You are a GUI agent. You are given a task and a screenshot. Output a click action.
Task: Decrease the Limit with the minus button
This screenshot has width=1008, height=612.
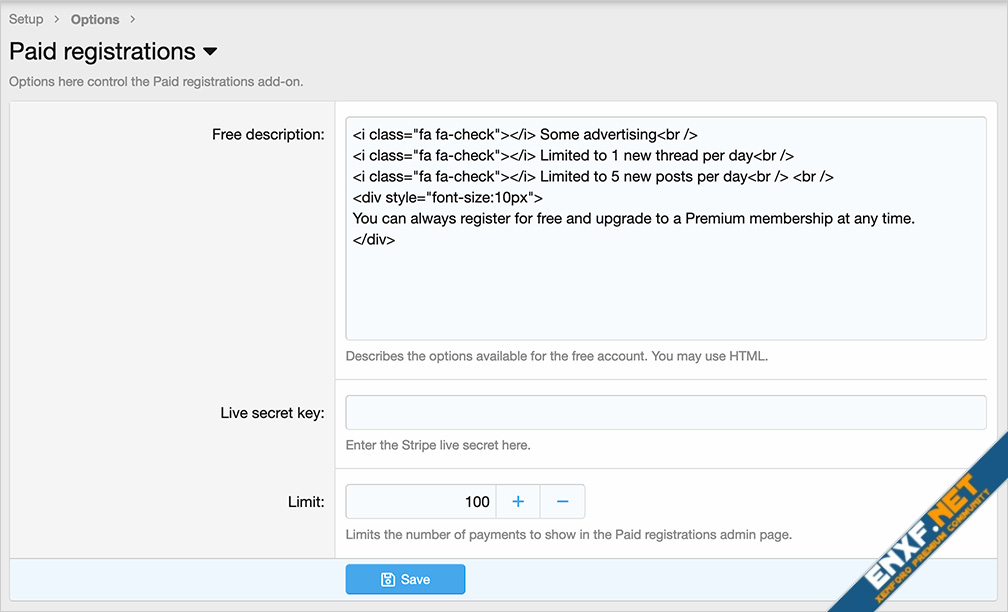click(562, 501)
